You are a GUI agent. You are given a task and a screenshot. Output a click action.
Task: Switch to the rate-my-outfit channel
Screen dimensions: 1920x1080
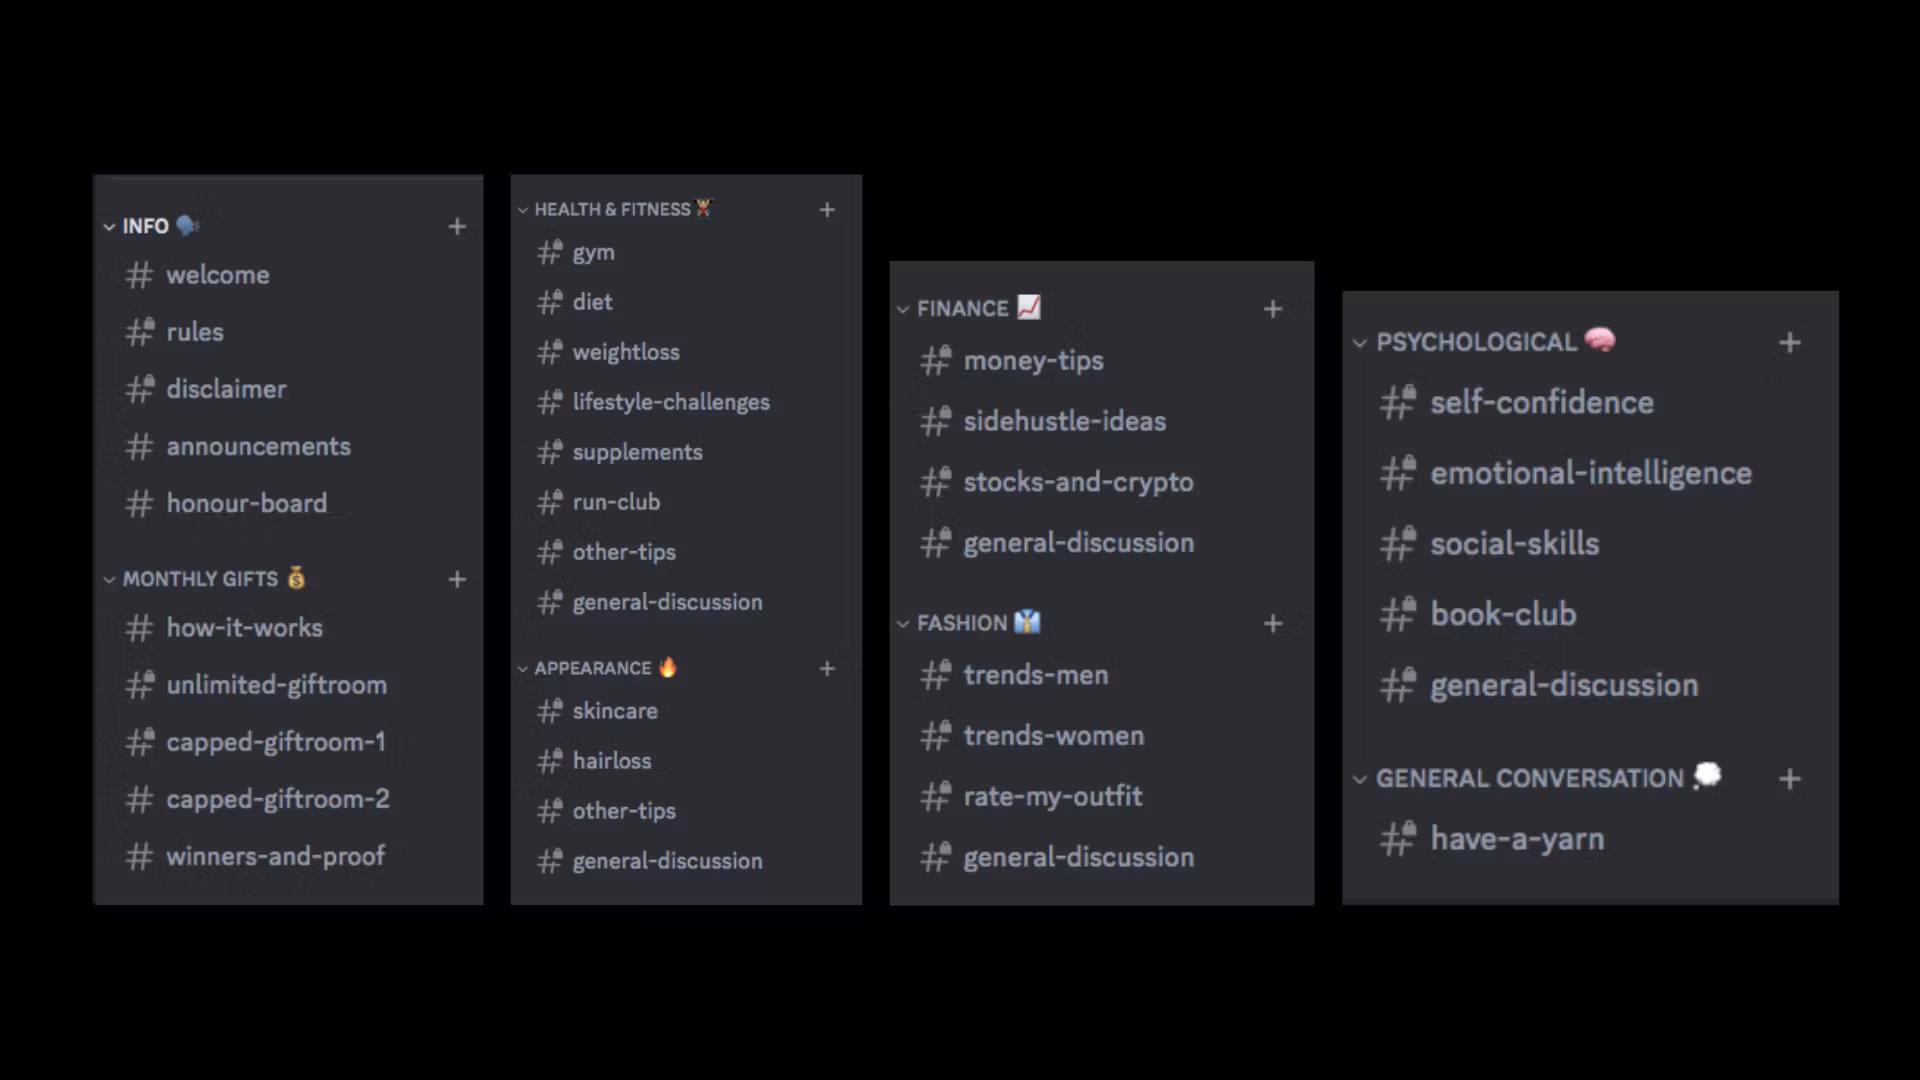tap(1052, 796)
